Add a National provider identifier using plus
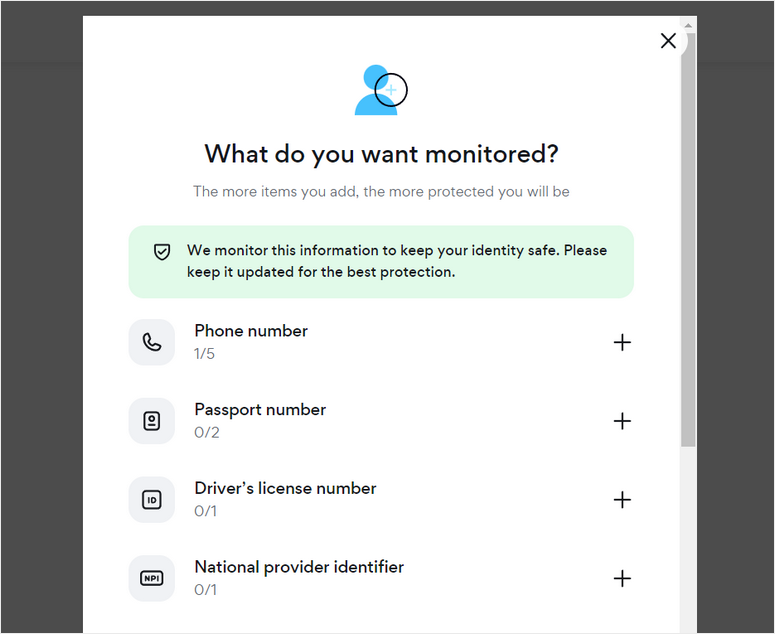This screenshot has width=775, height=634. click(x=622, y=578)
